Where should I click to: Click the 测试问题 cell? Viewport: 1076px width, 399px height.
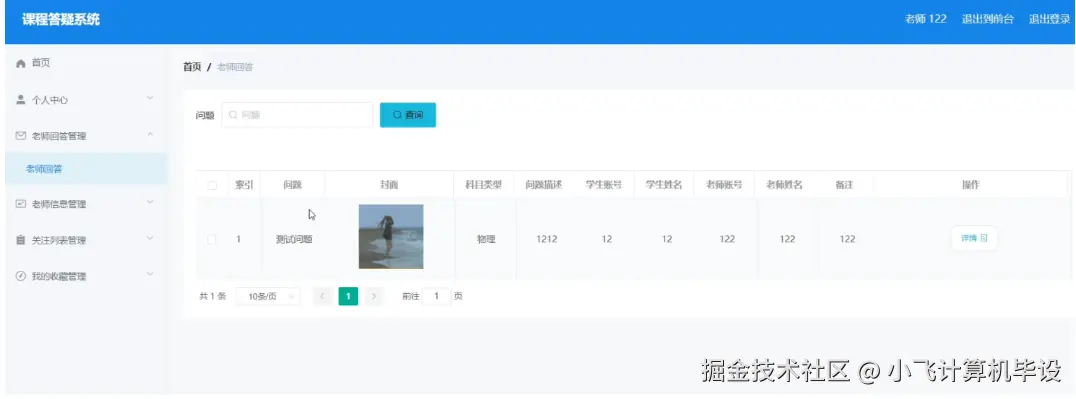point(294,240)
